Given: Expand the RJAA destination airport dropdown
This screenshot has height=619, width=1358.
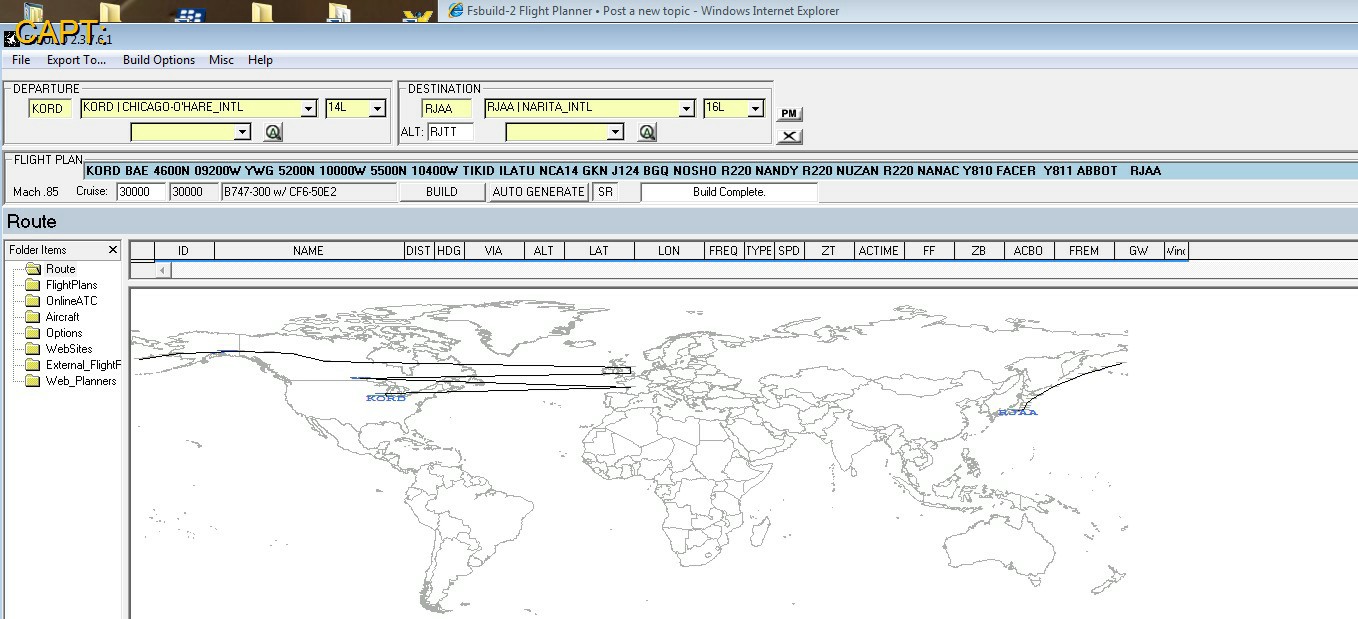Looking at the screenshot, I should coord(686,108).
